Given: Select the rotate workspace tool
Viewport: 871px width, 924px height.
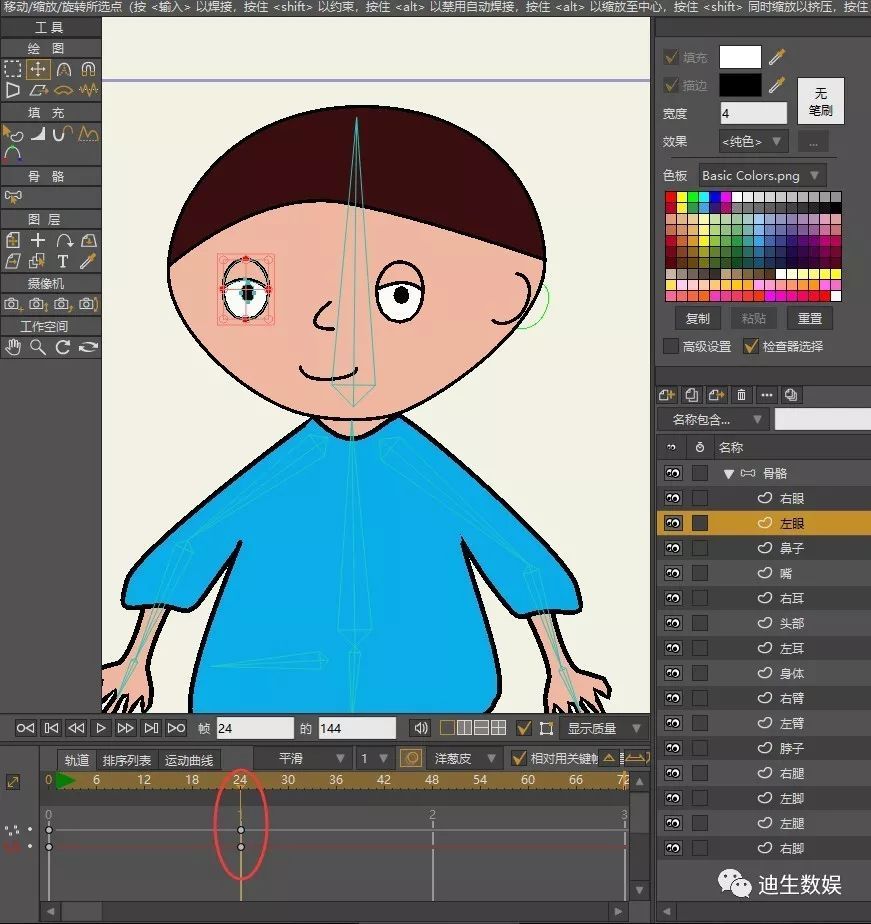Looking at the screenshot, I should [63, 347].
